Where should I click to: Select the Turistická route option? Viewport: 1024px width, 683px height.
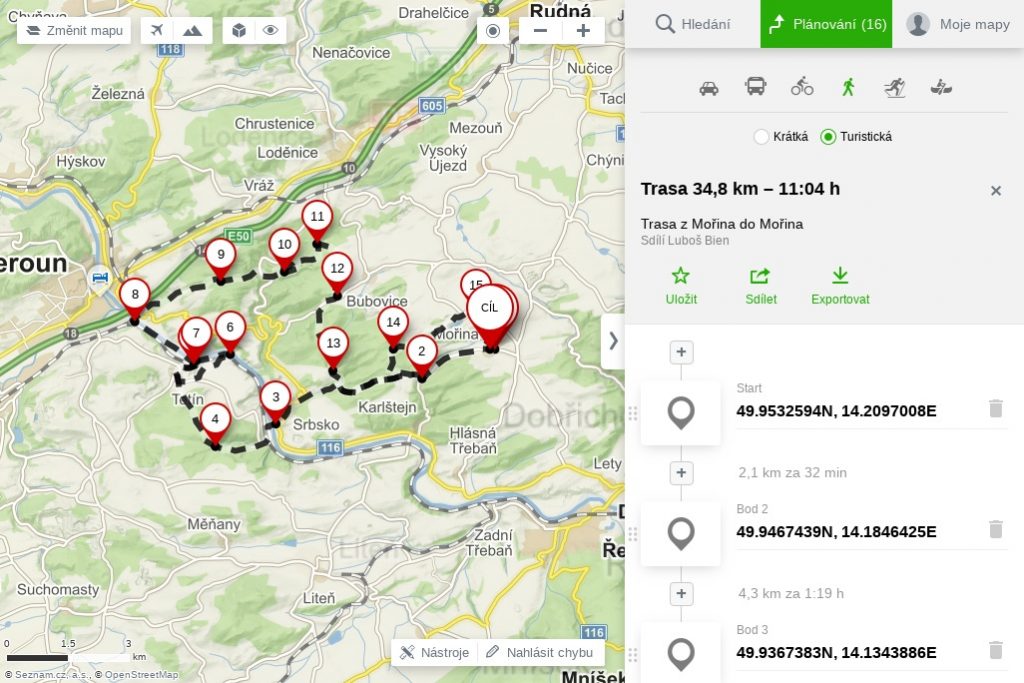[x=856, y=136]
